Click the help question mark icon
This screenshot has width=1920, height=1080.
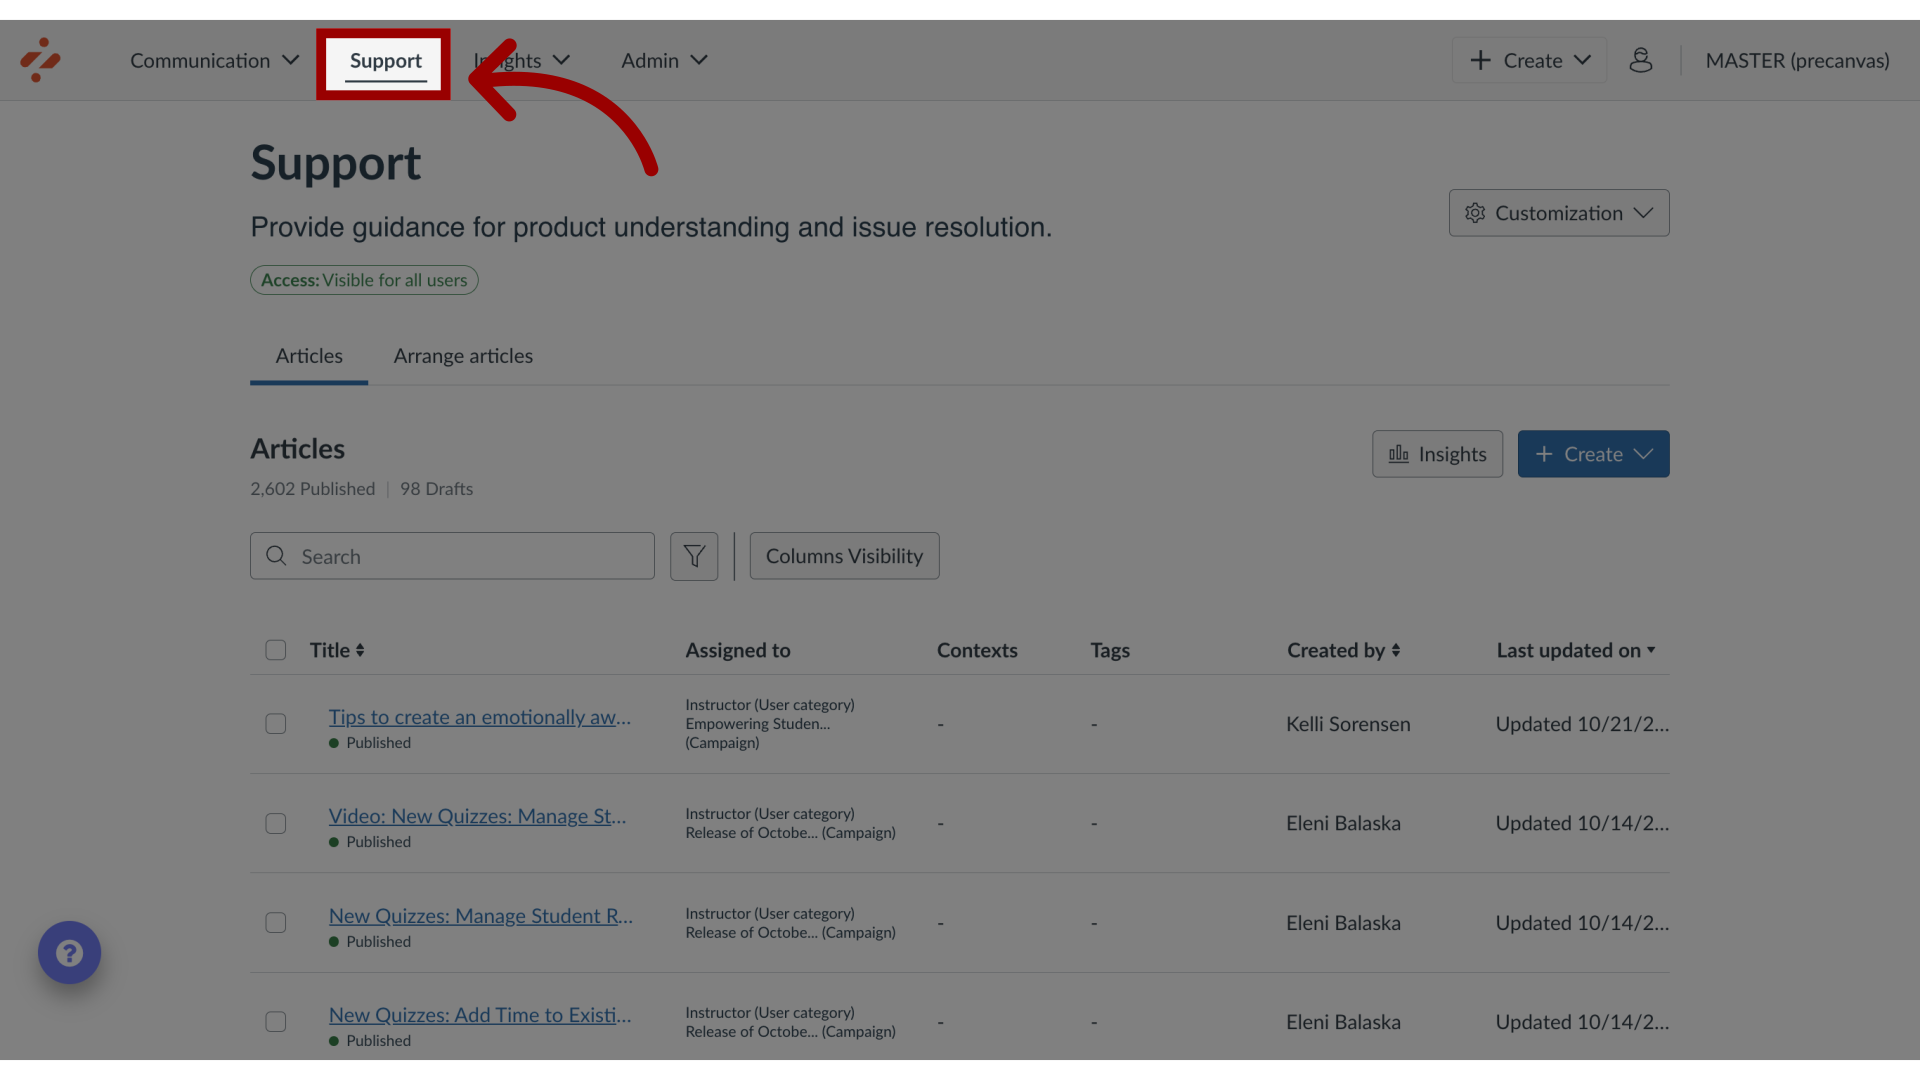pyautogui.click(x=70, y=953)
